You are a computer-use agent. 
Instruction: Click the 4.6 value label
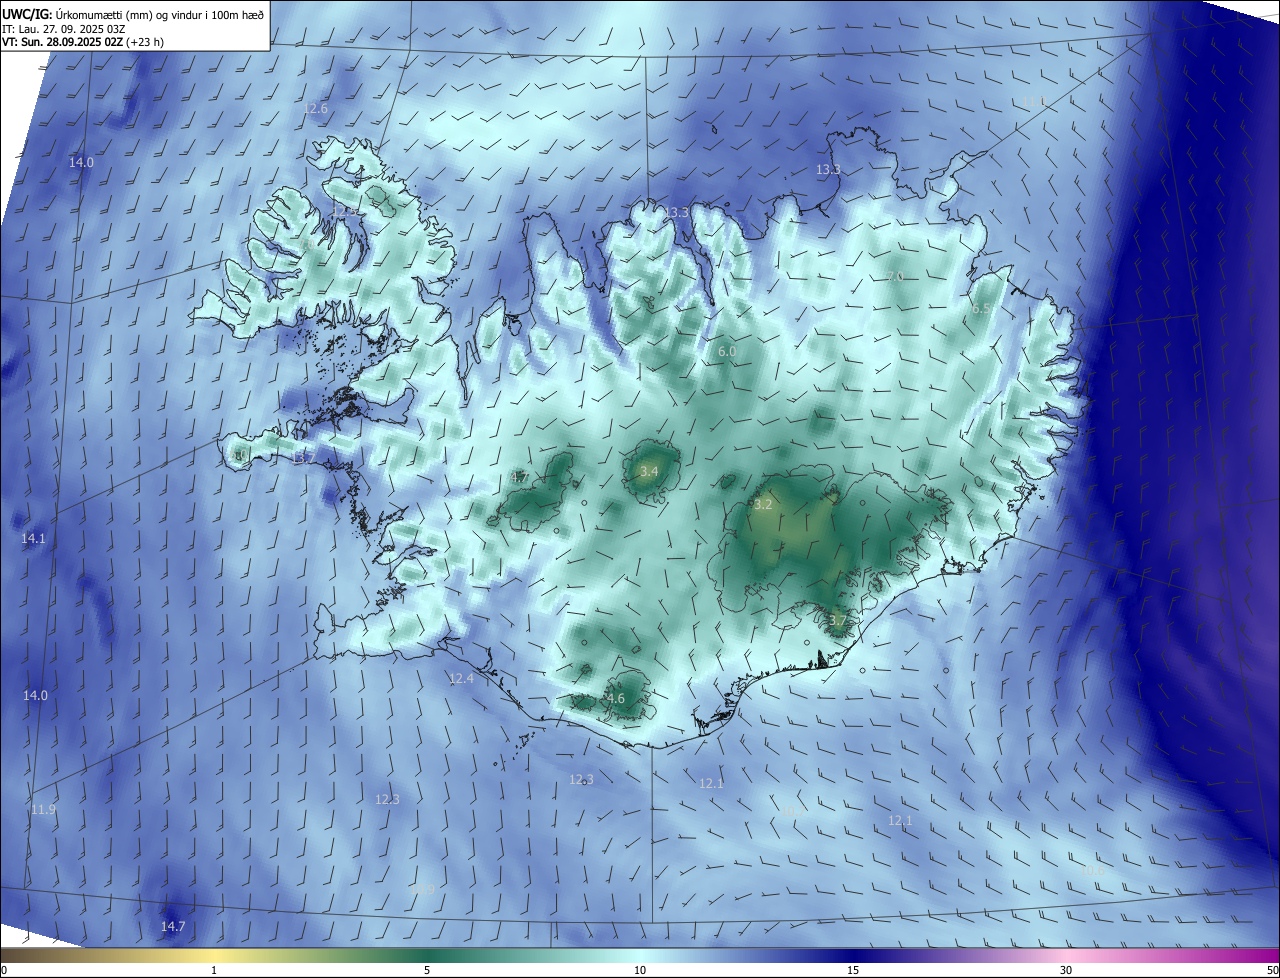pyautogui.click(x=615, y=698)
